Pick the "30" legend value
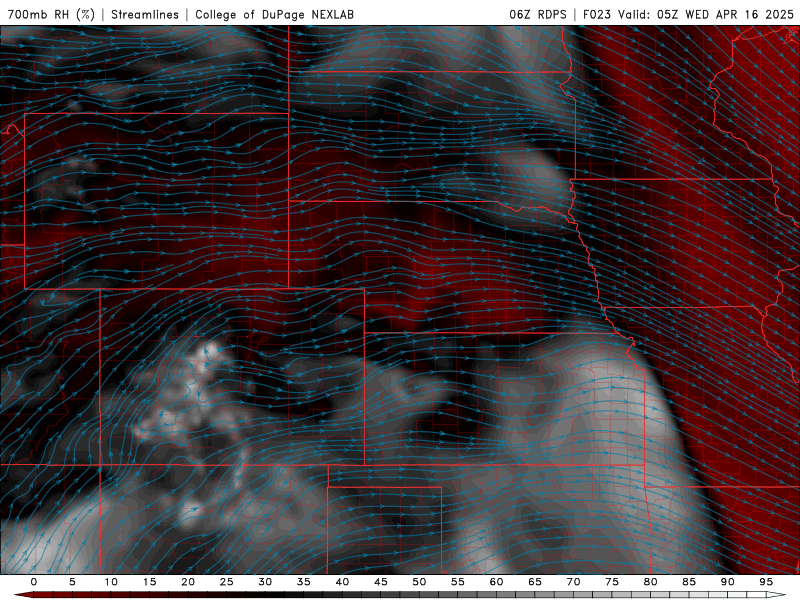Screen dimensions: 800x600 [265, 582]
